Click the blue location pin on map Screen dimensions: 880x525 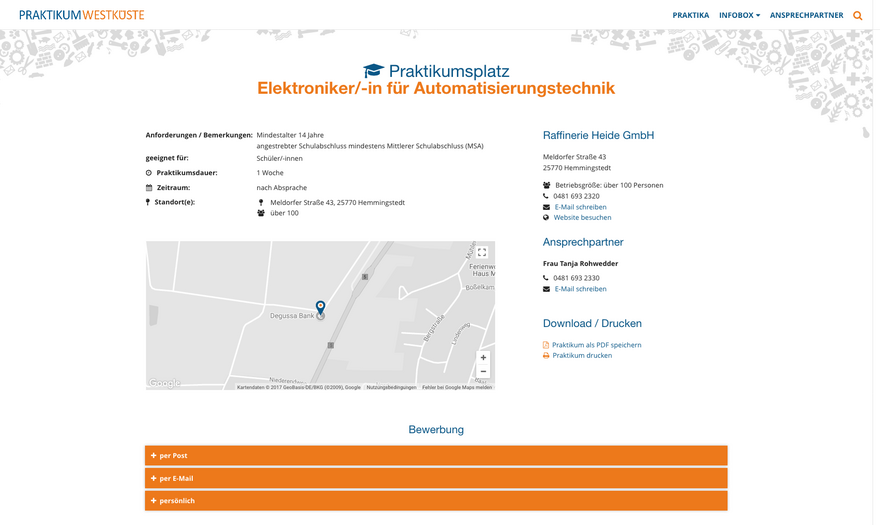click(320, 307)
